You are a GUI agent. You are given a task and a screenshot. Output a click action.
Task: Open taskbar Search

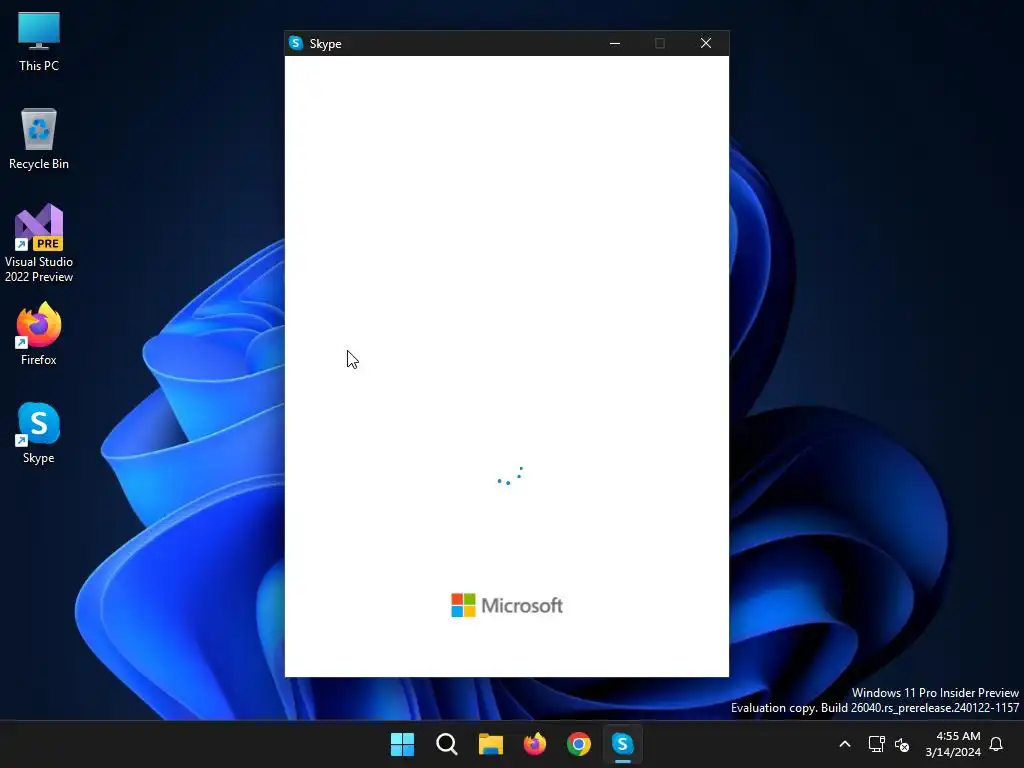click(447, 744)
